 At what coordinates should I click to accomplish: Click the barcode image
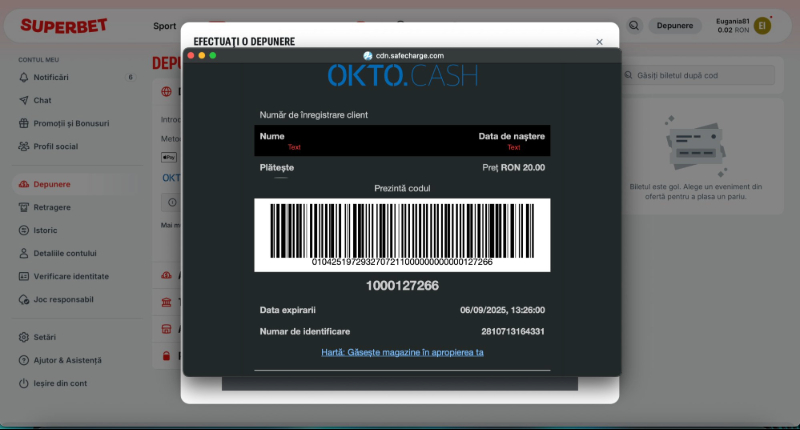click(x=402, y=235)
